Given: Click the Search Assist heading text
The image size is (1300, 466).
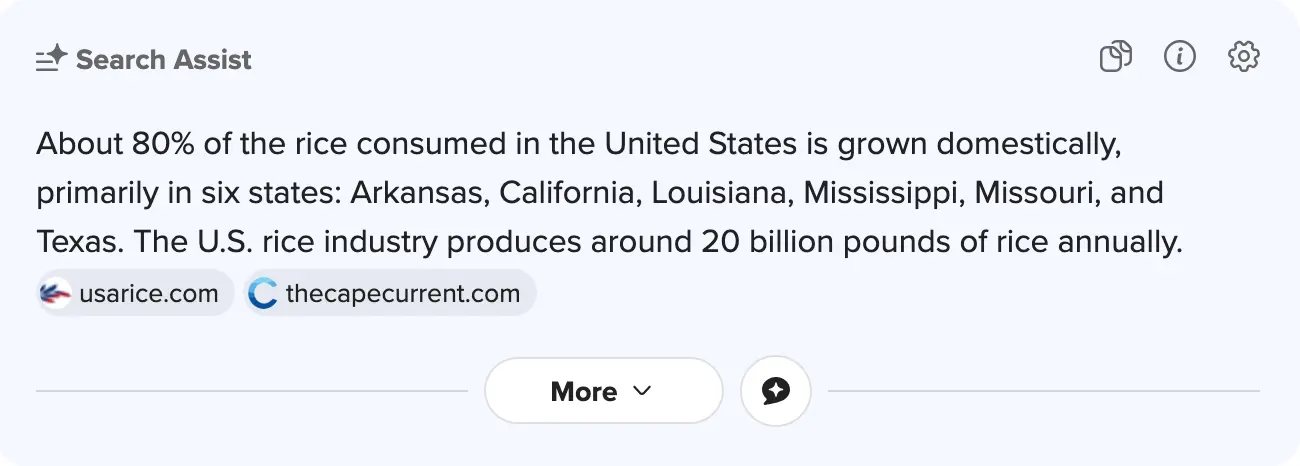Looking at the screenshot, I should (x=164, y=60).
